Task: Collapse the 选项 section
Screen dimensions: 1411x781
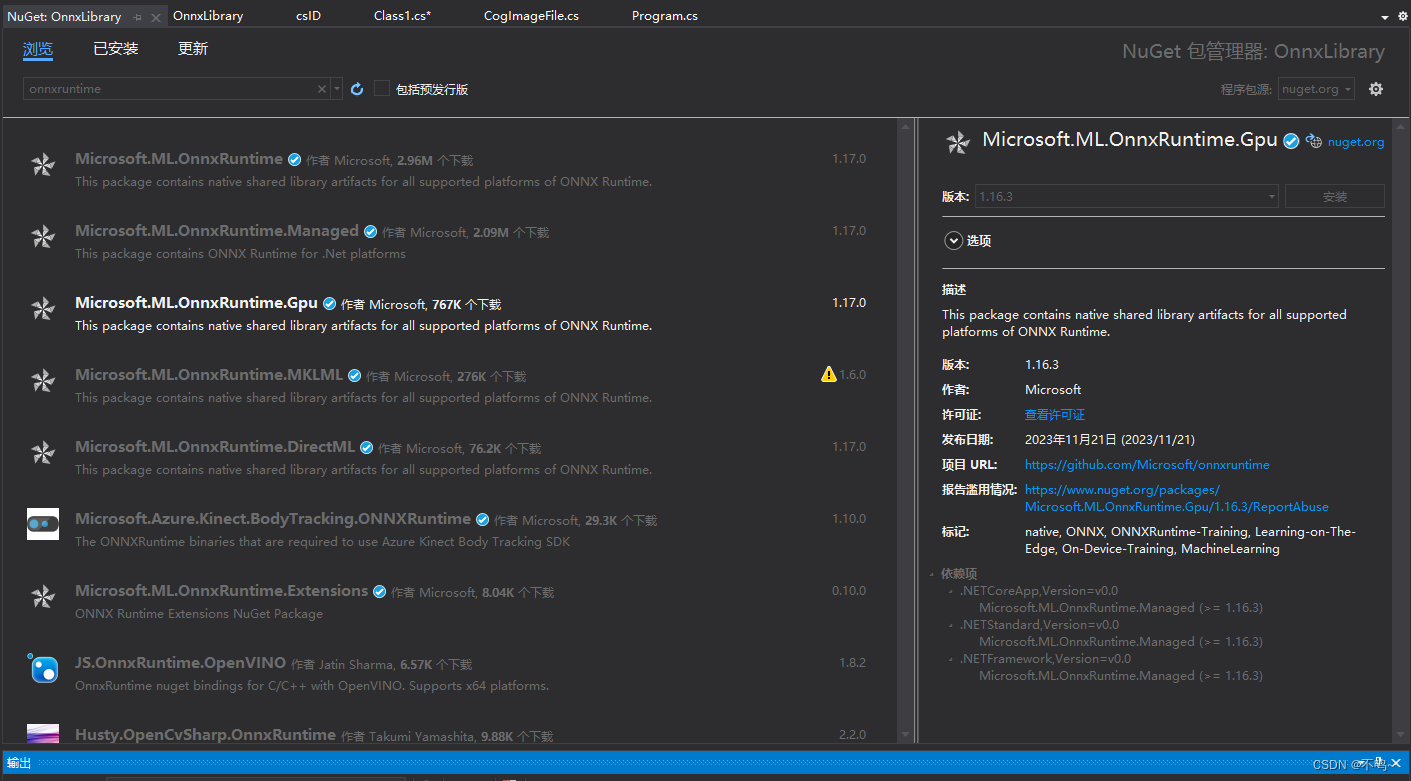Action: (953, 240)
